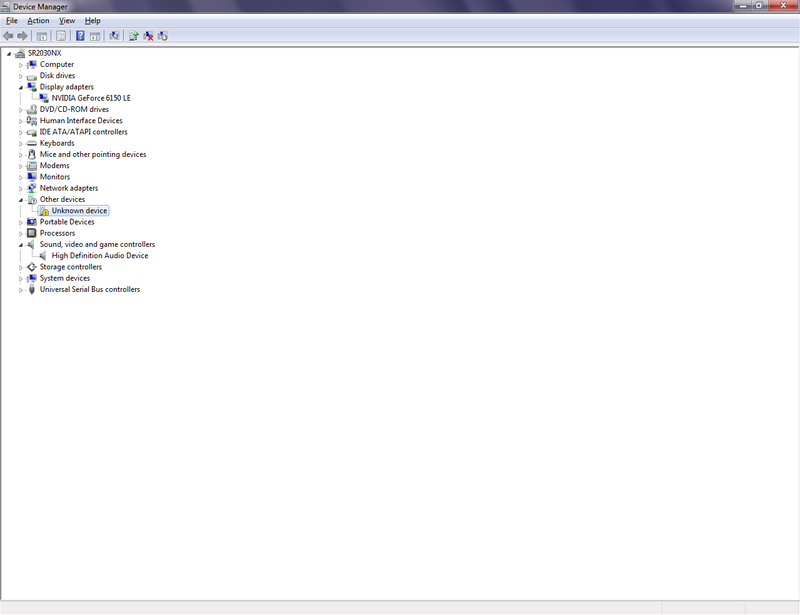This screenshot has width=800, height=615.
Task: Select NVIDIA GeForce 6150 LE device
Action: 91,98
